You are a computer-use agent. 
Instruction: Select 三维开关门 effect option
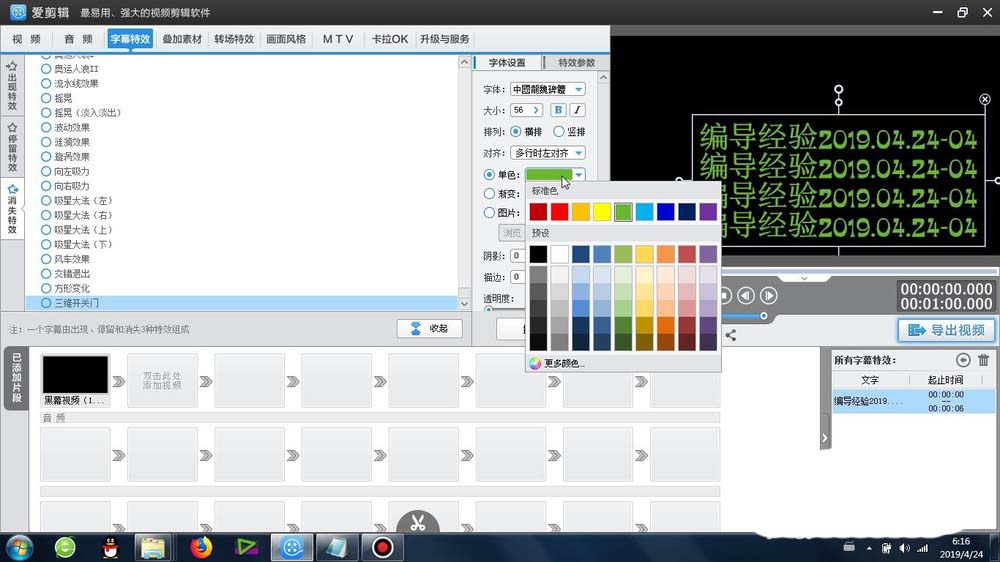70,303
